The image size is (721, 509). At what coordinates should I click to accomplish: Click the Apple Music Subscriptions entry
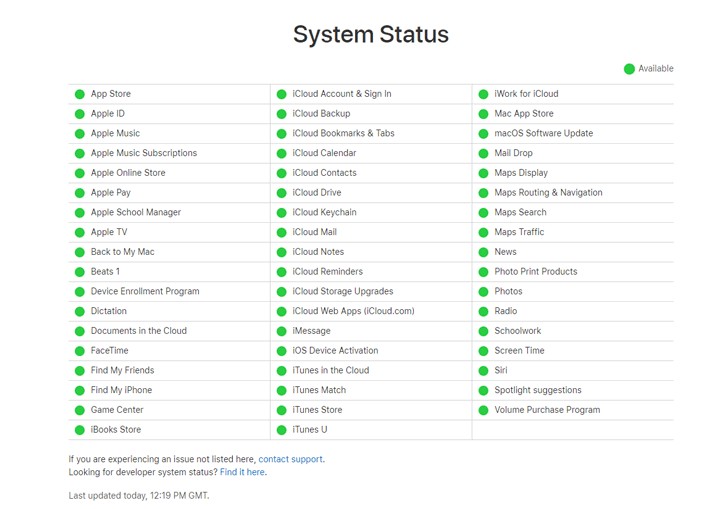click(x=144, y=153)
